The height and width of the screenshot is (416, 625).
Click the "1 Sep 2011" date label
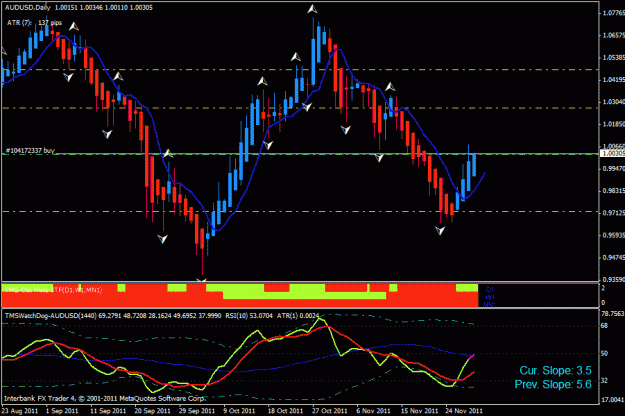point(62,410)
